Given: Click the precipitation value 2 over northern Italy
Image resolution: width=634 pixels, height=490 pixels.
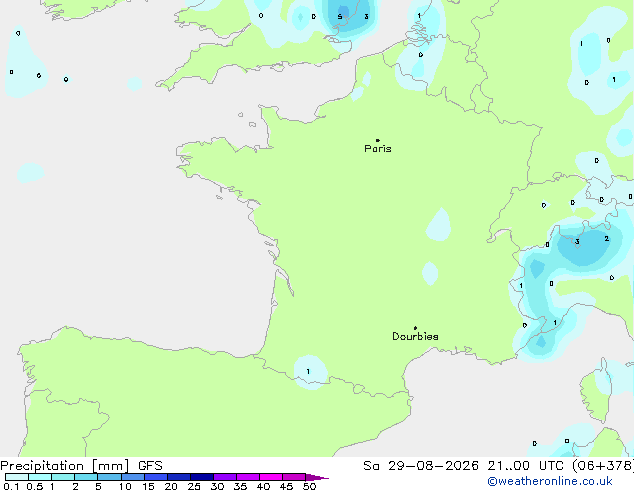Looking at the screenshot, I should 607,239.
